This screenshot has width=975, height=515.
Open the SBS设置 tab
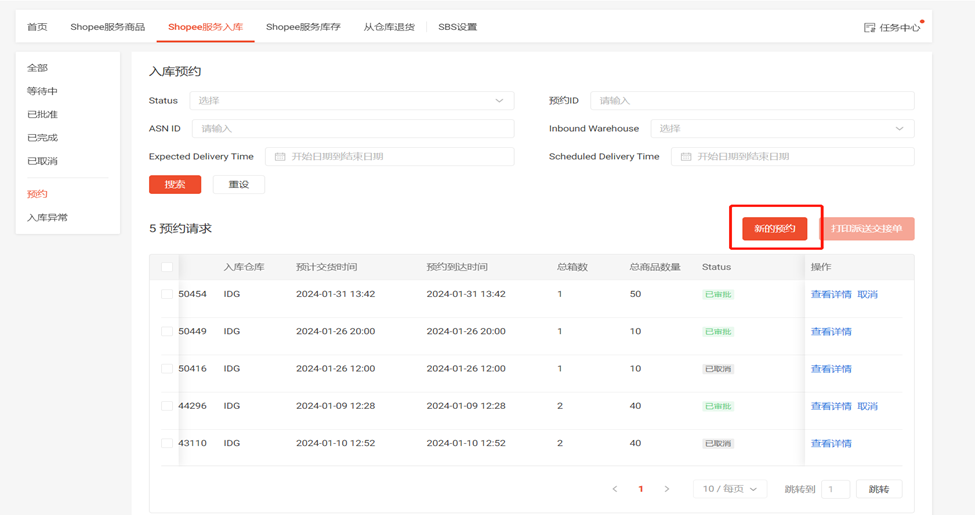457,27
